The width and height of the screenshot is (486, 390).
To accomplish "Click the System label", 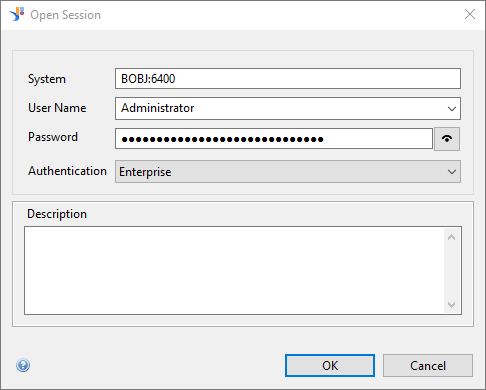I will (47, 79).
